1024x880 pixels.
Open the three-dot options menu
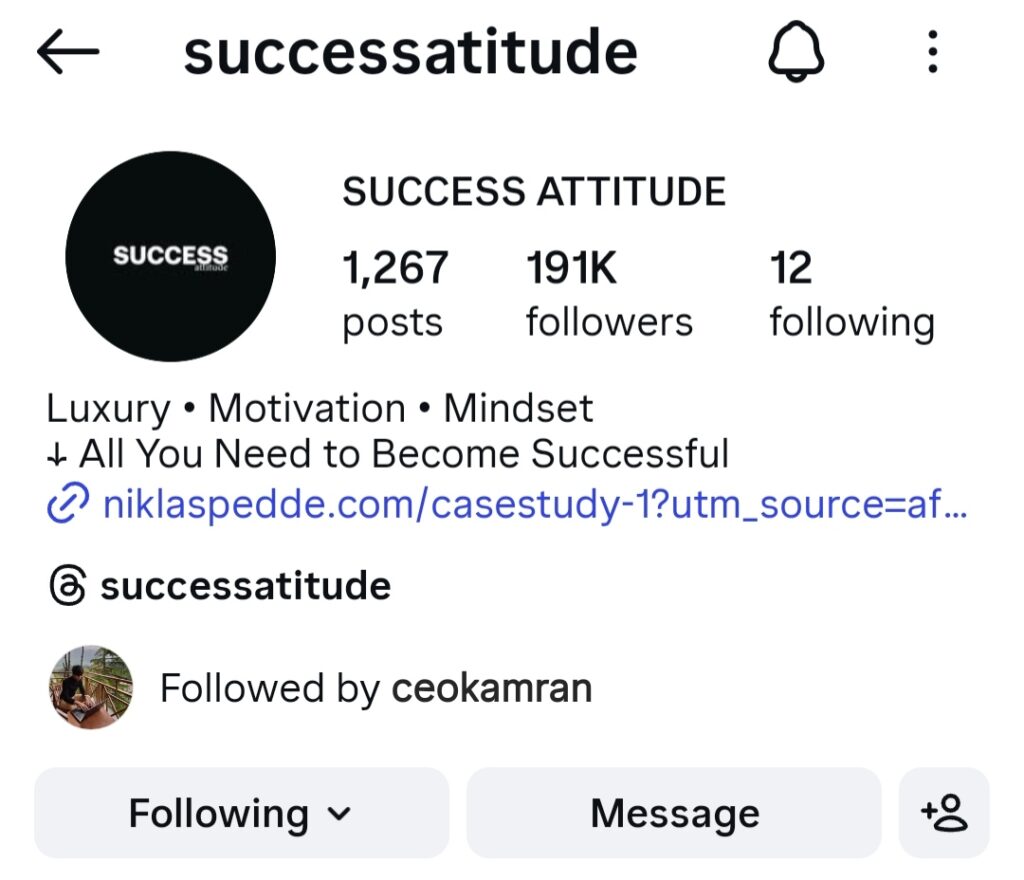point(932,52)
